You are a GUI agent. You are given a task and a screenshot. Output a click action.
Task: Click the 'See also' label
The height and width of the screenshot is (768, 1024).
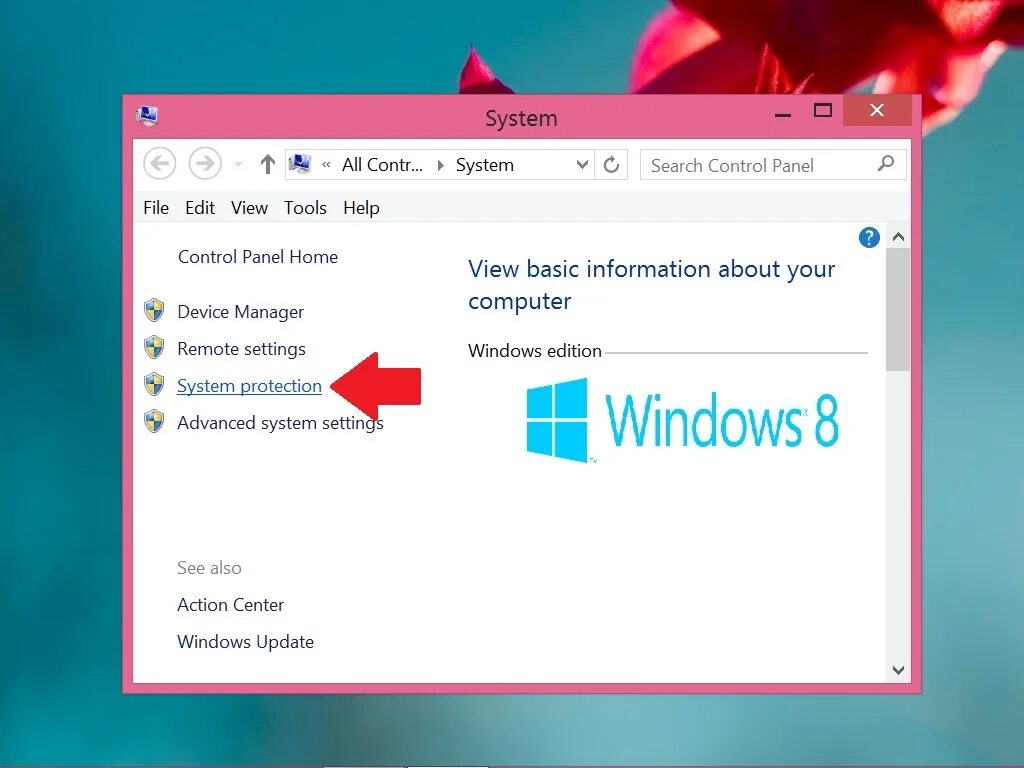coord(209,568)
